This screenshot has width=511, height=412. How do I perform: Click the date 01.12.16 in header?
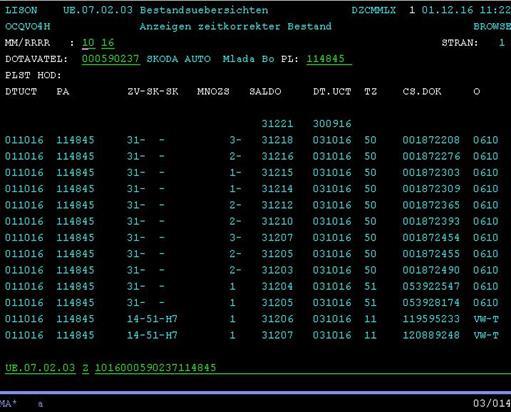[x=447, y=10]
